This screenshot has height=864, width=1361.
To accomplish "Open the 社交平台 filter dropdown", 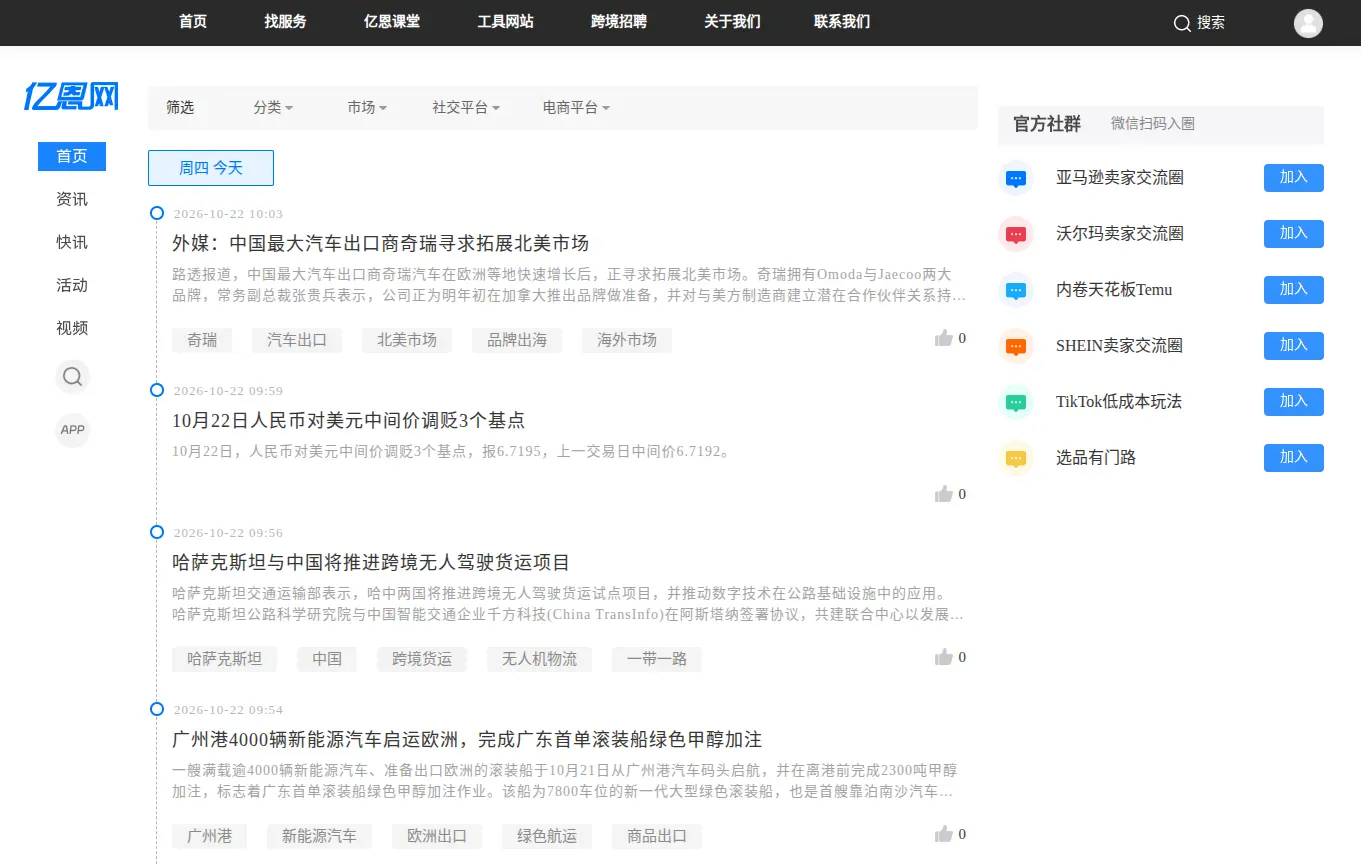I will [466, 108].
